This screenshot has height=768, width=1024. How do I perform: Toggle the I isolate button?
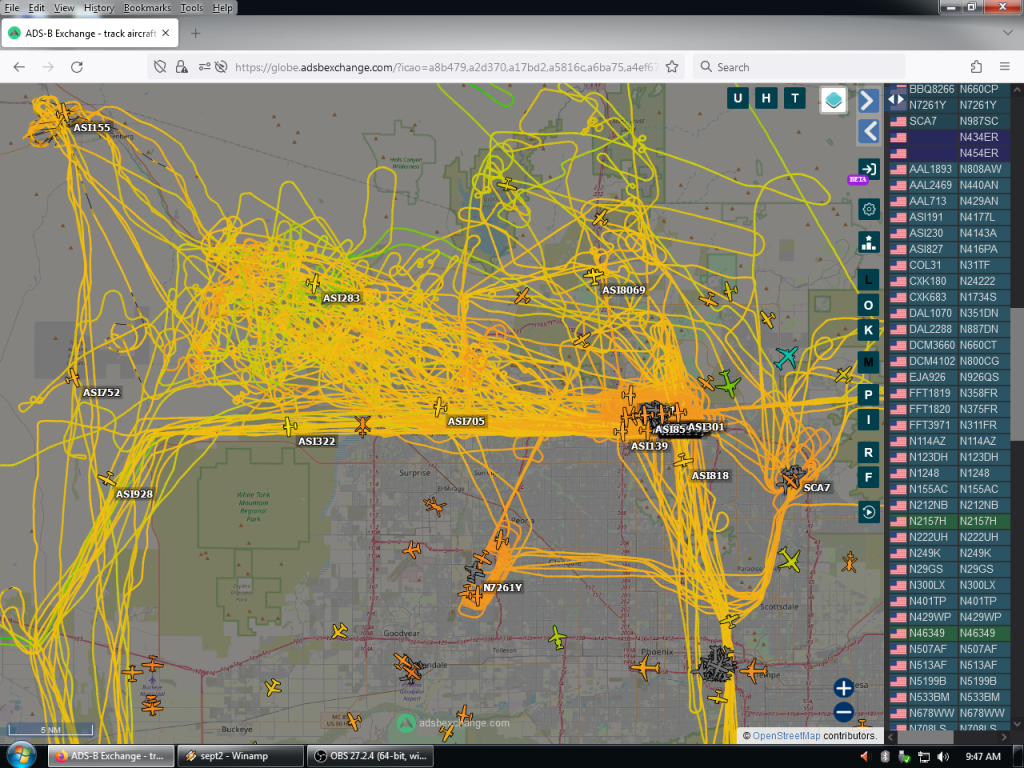(x=869, y=420)
